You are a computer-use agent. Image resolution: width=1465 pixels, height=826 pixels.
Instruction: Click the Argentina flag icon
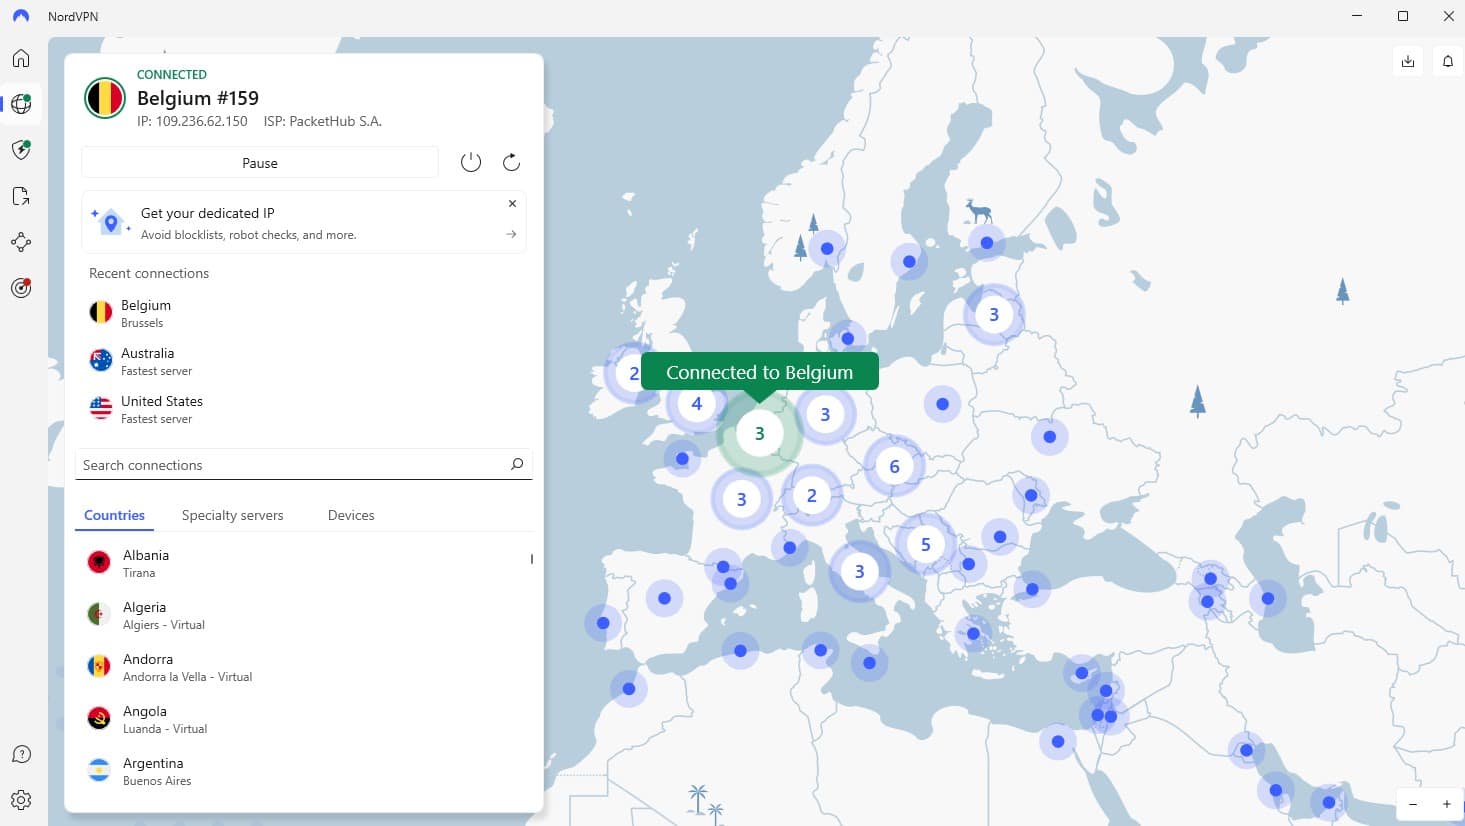[99, 770]
